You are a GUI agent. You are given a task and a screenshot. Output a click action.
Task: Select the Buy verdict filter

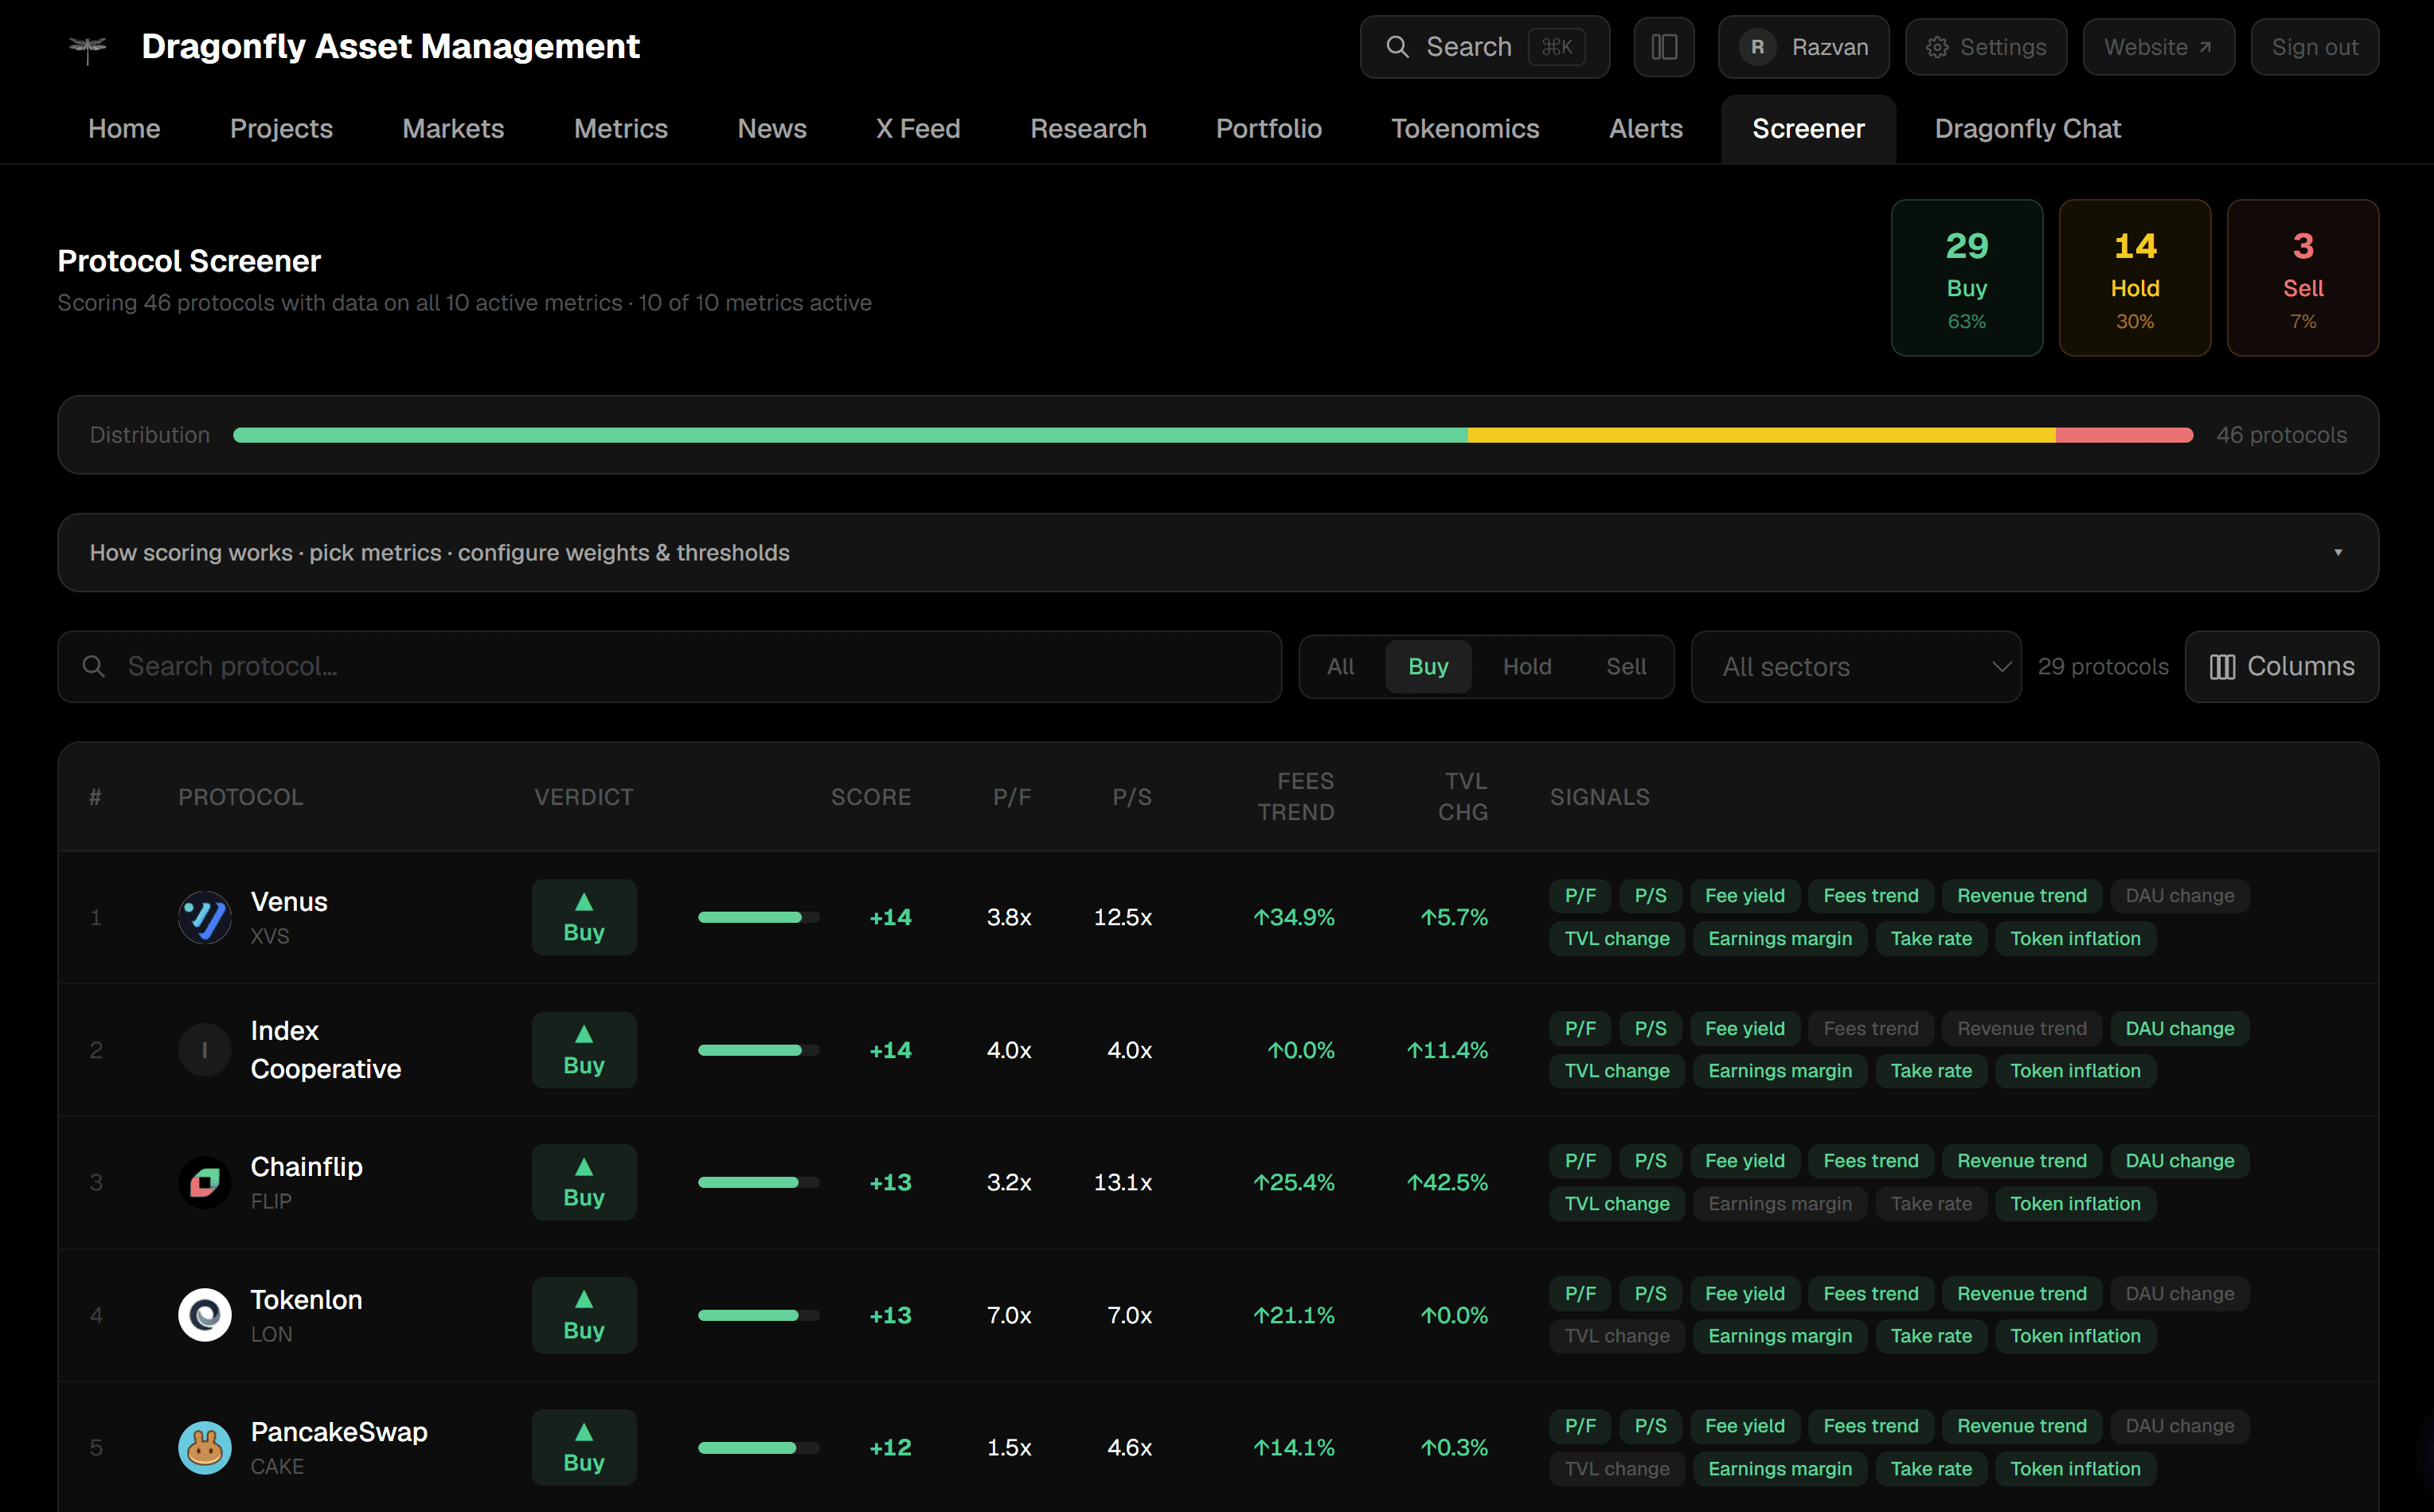point(1428,666)
